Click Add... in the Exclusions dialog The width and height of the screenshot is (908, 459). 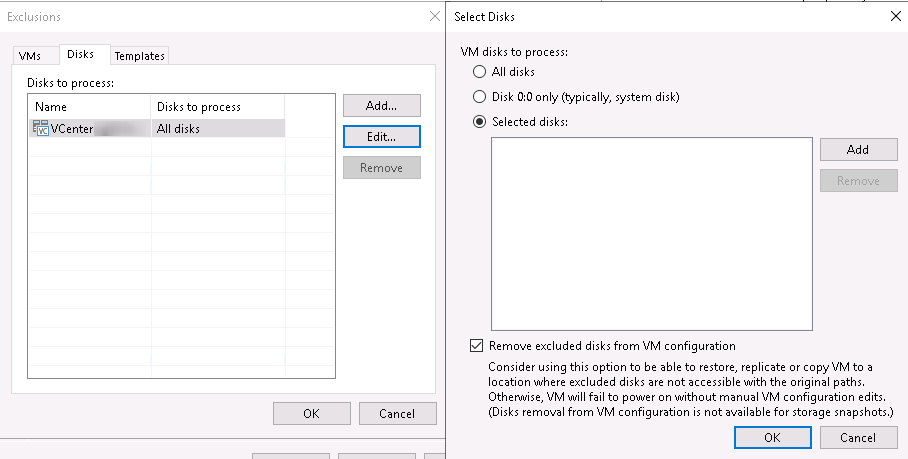point(381,105)
